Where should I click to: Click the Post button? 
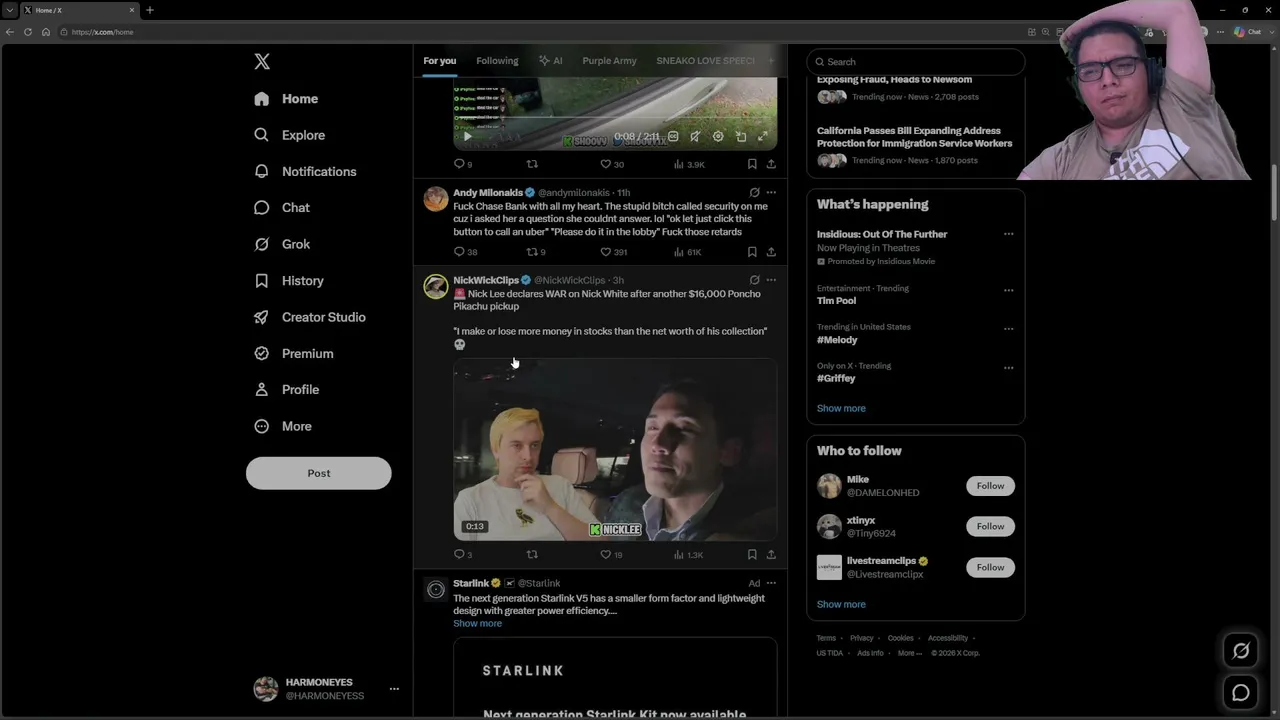(x=319, y=473)
